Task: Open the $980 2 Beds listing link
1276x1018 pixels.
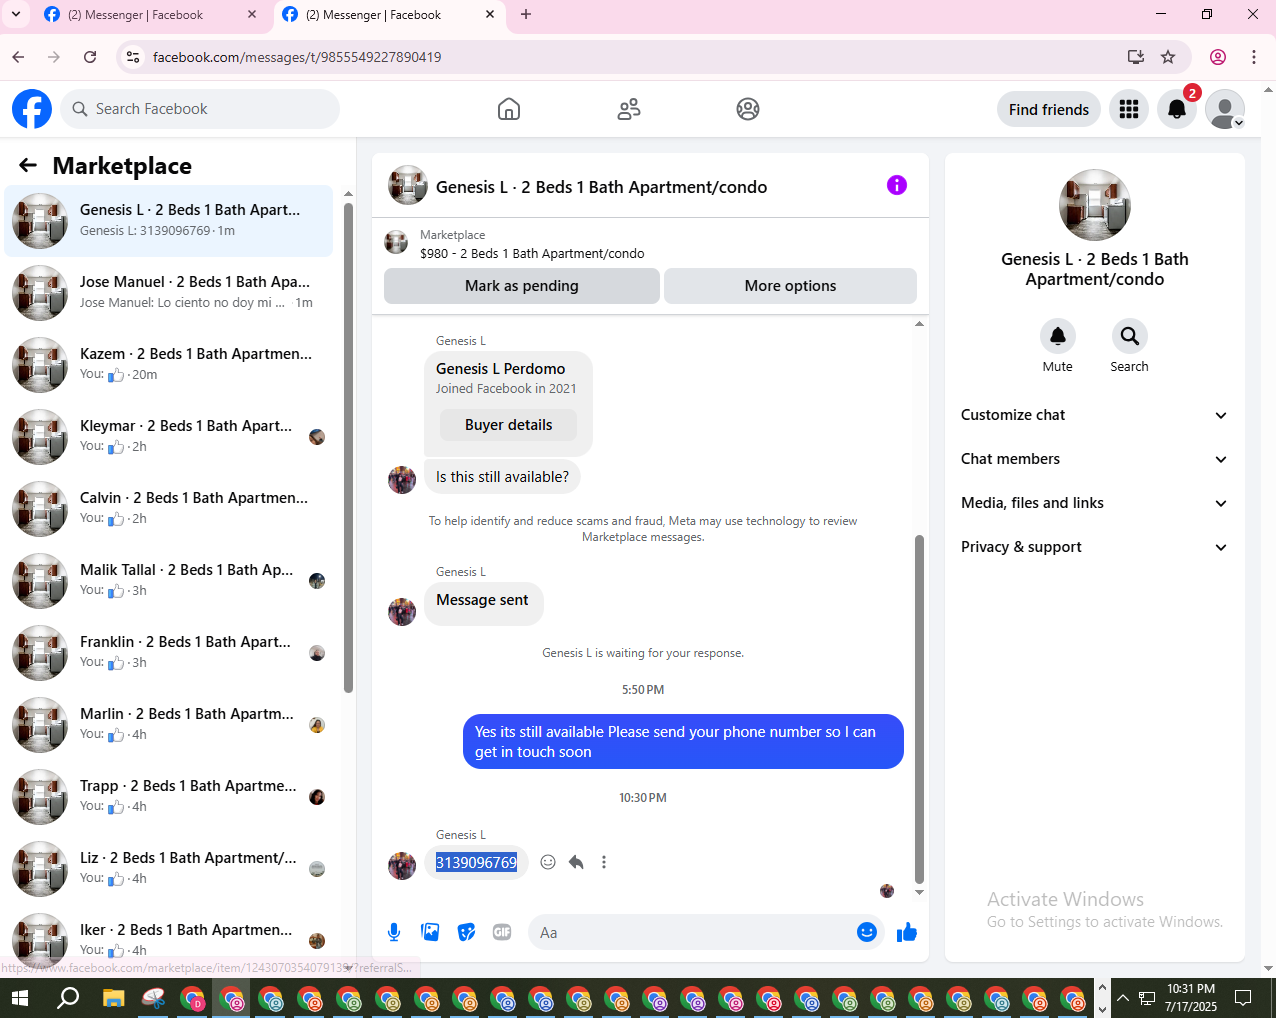Action: [x=532, y=253]
